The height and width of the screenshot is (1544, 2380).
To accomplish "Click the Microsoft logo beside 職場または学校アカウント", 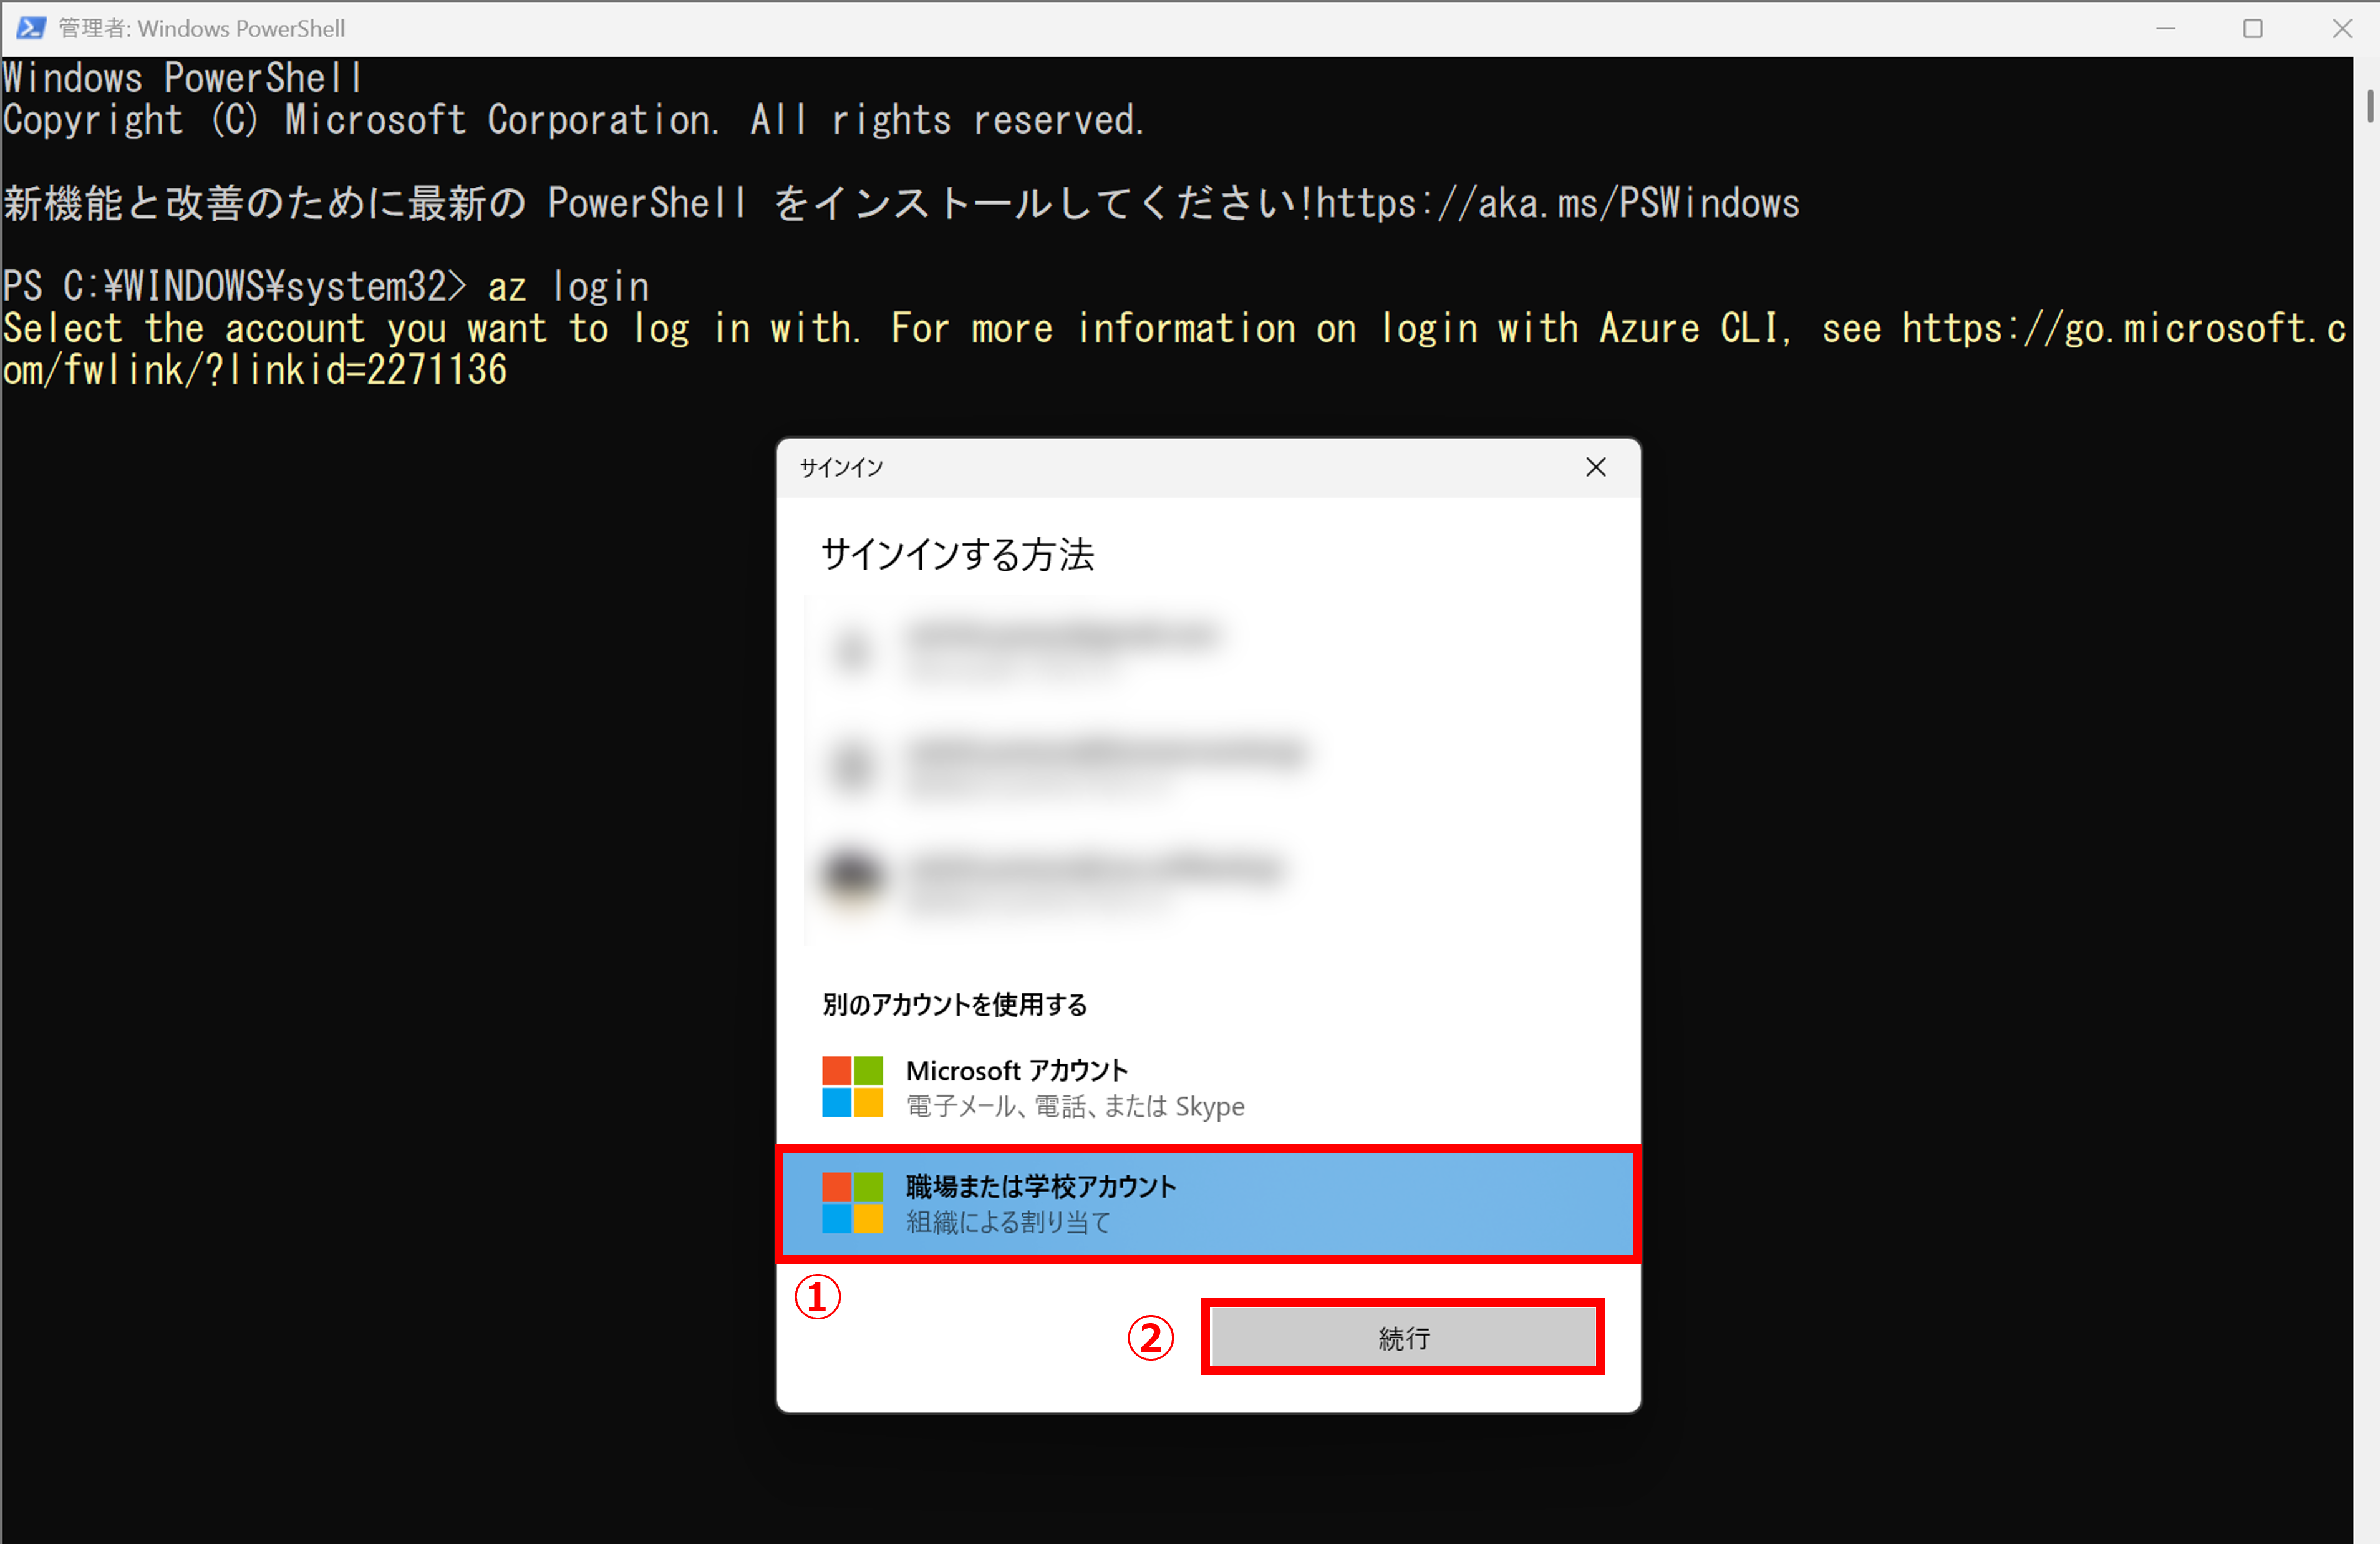I will 852,1203.
